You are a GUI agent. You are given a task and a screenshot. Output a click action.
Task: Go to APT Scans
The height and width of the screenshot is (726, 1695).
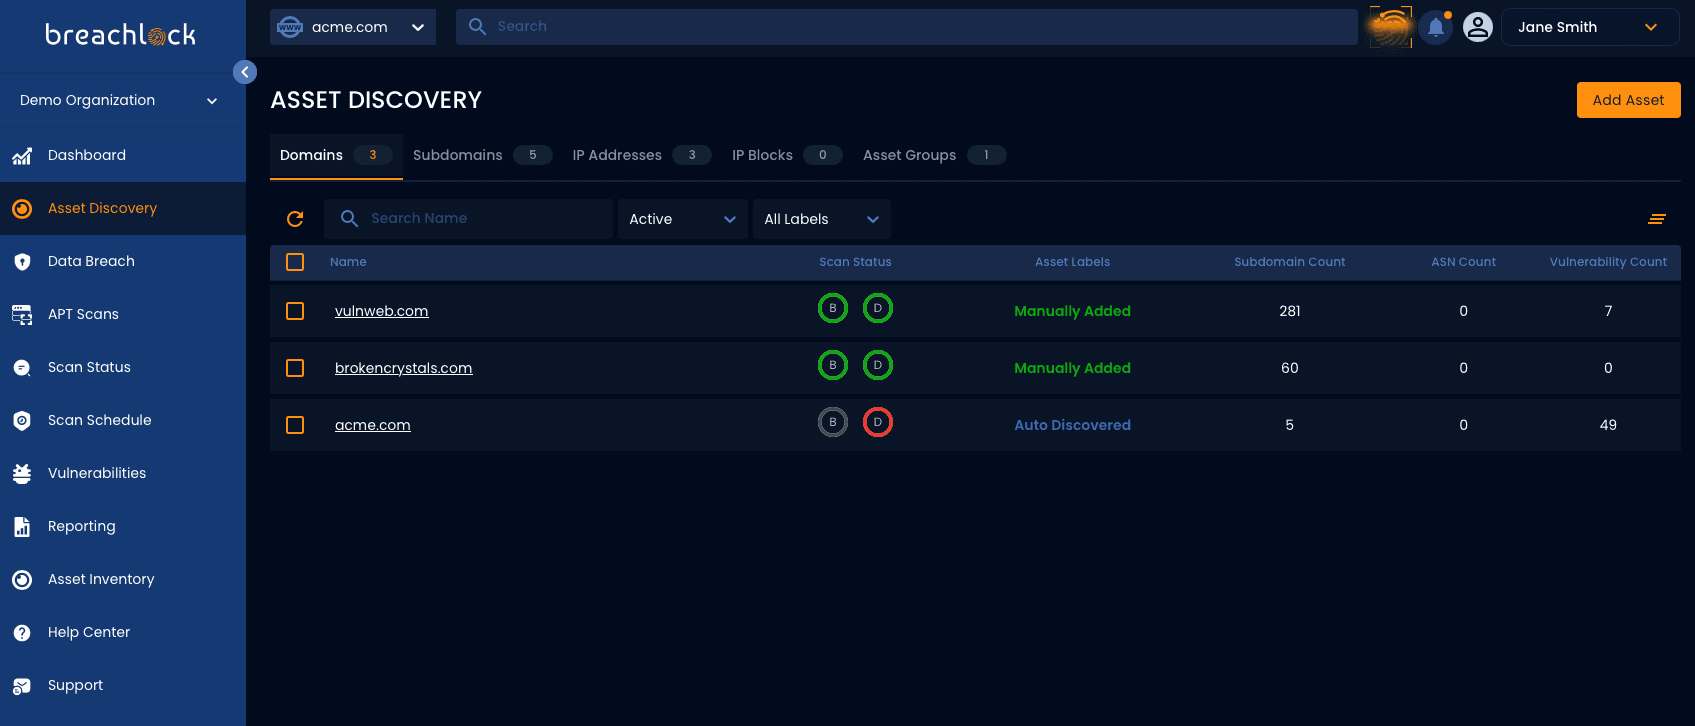[123, 314]
